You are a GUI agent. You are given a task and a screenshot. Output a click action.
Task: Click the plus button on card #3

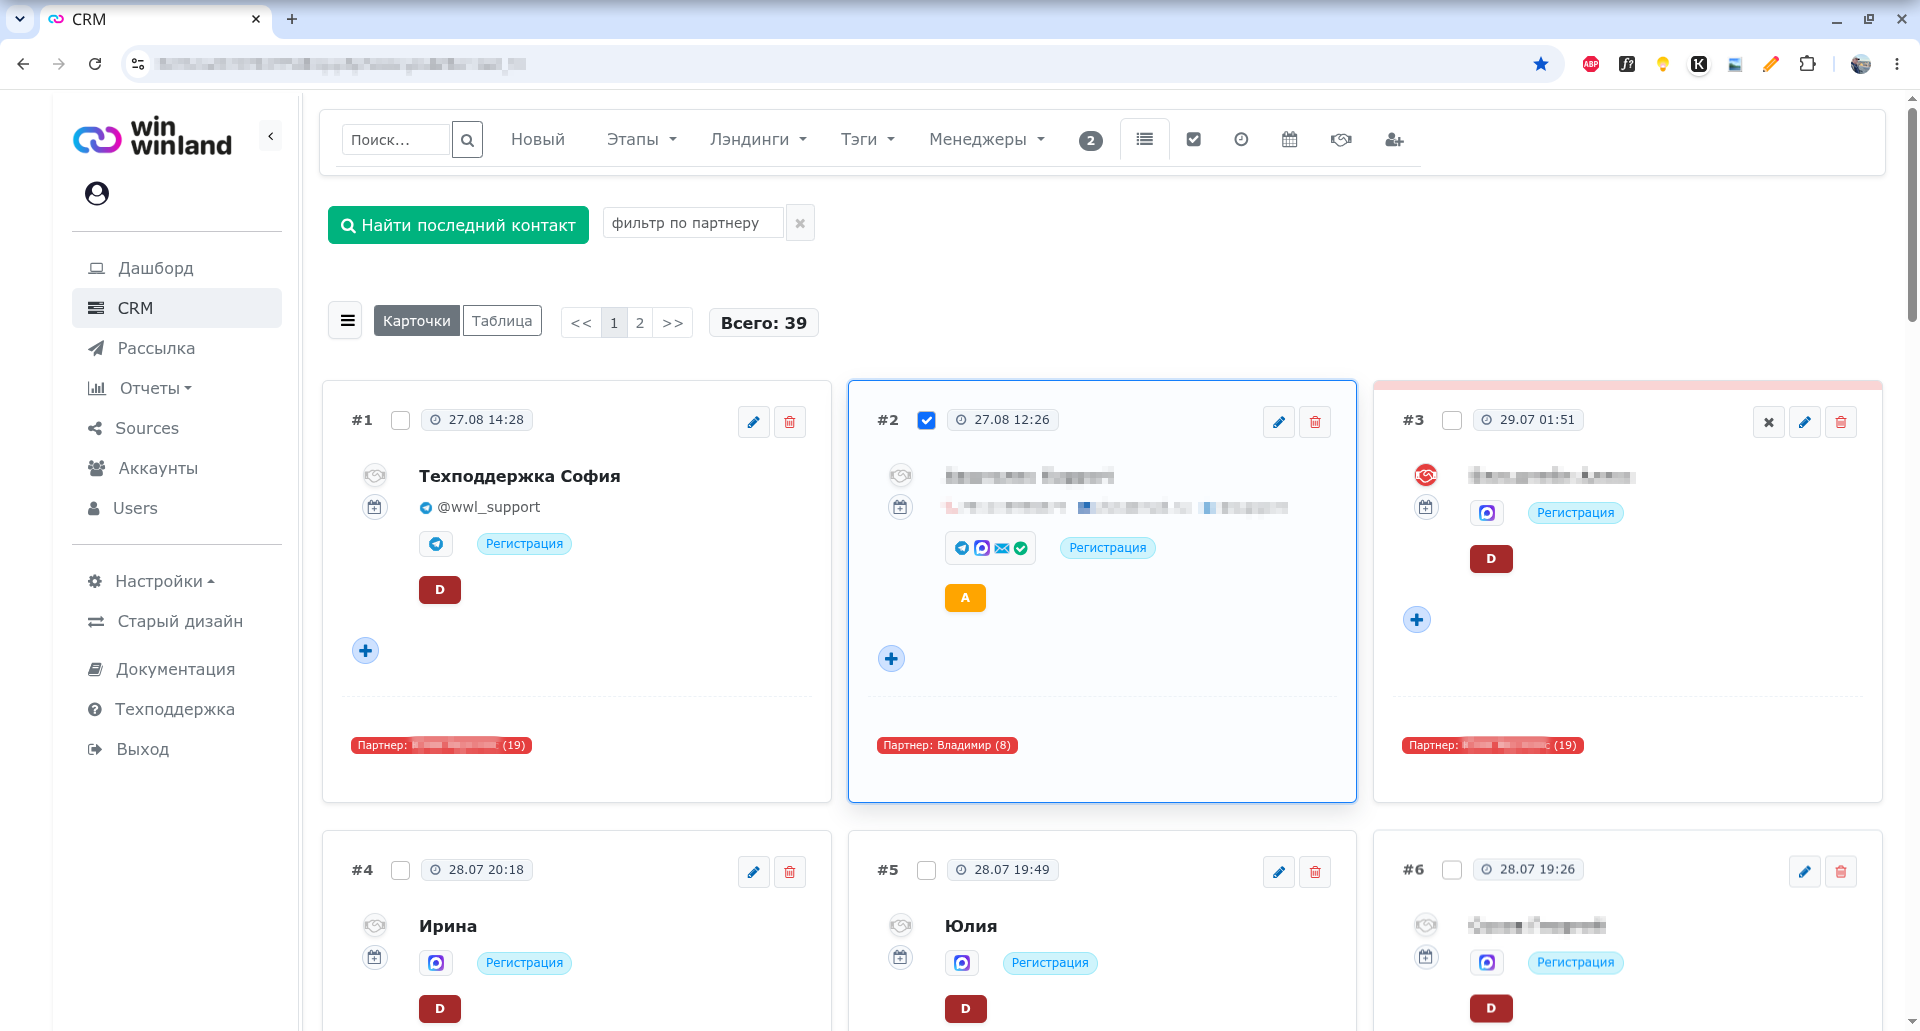click(1417, 620)
